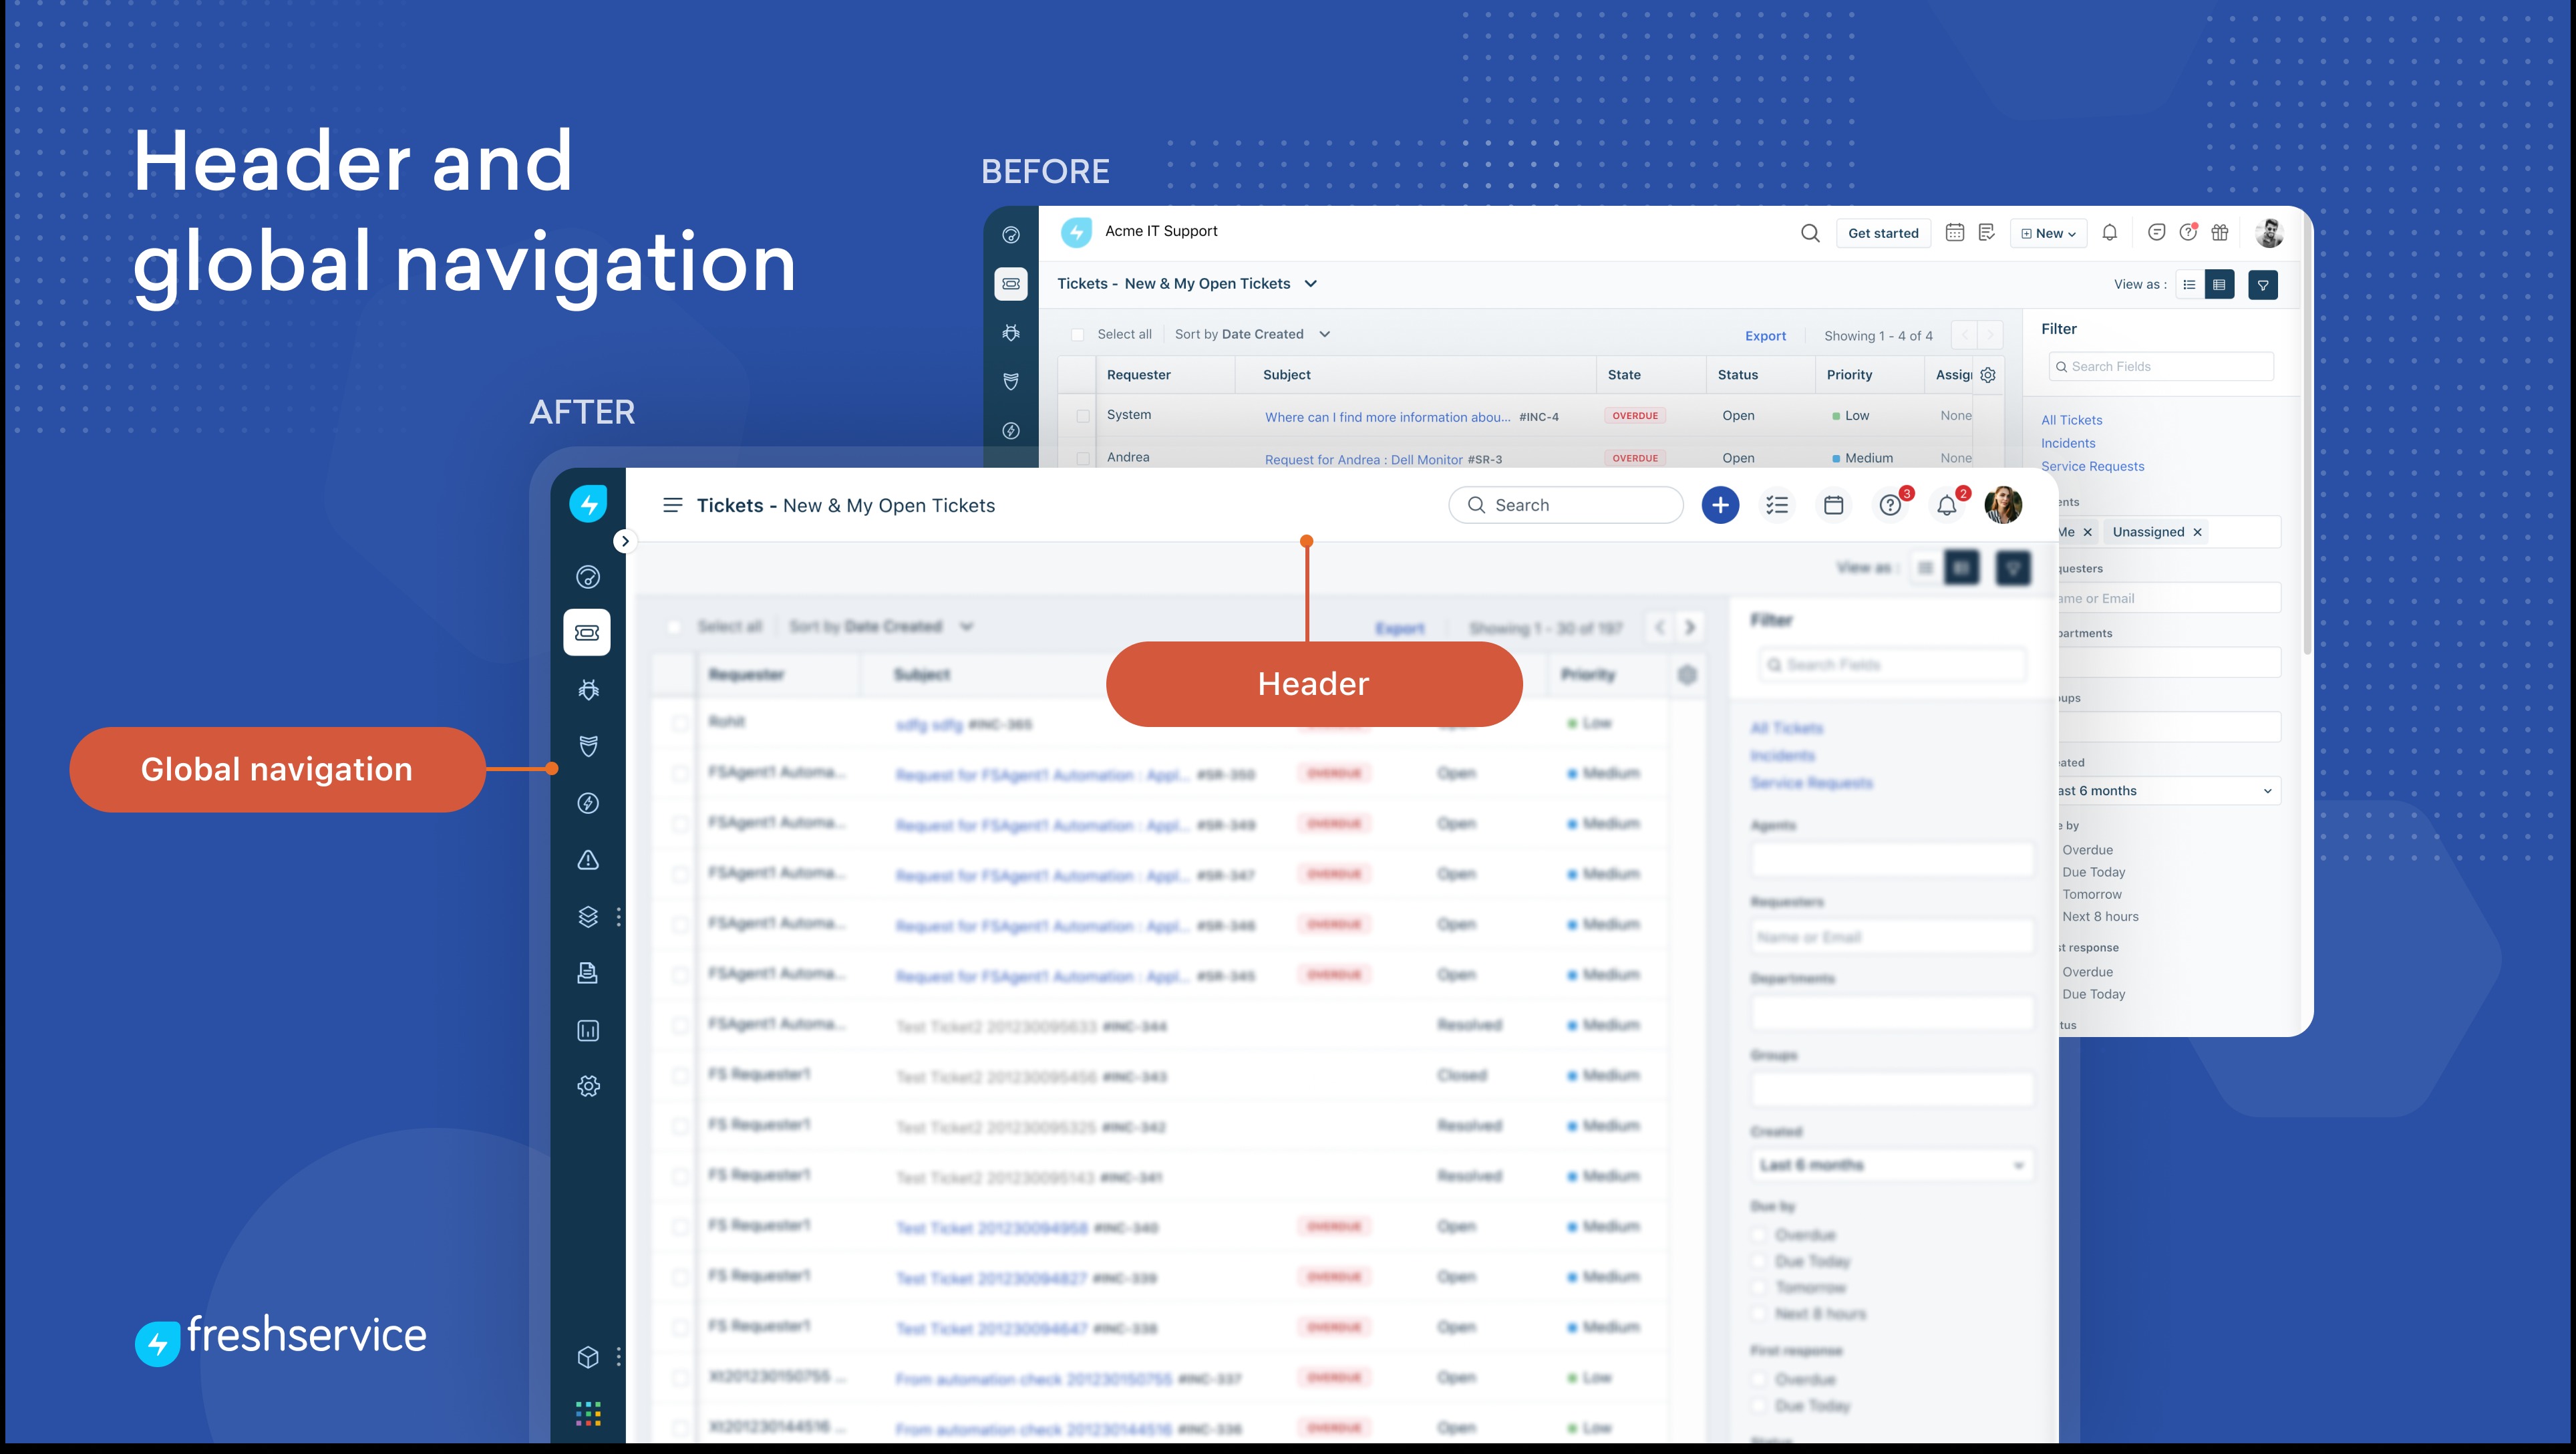The width and height of the screenshot is (2576, 1454).
Task: Open Reports chart icon in the AFTER sidebar
Action: pyautogui.click(x=588, y=1030)
